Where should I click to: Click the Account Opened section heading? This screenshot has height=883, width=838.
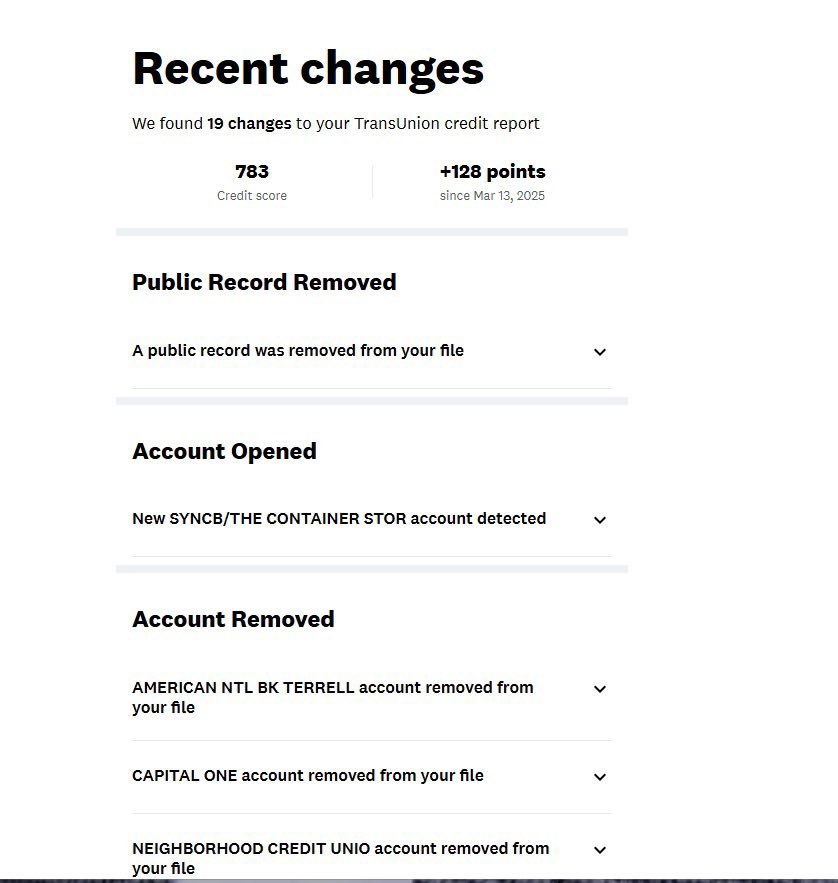(x=224, y=452)
